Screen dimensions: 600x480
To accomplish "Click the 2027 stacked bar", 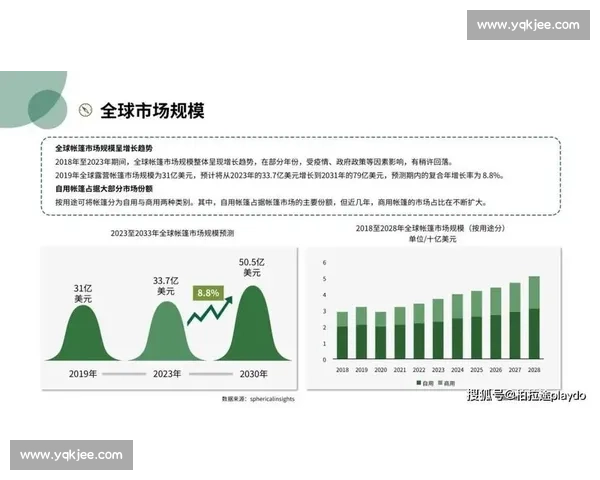I will 515,321.
